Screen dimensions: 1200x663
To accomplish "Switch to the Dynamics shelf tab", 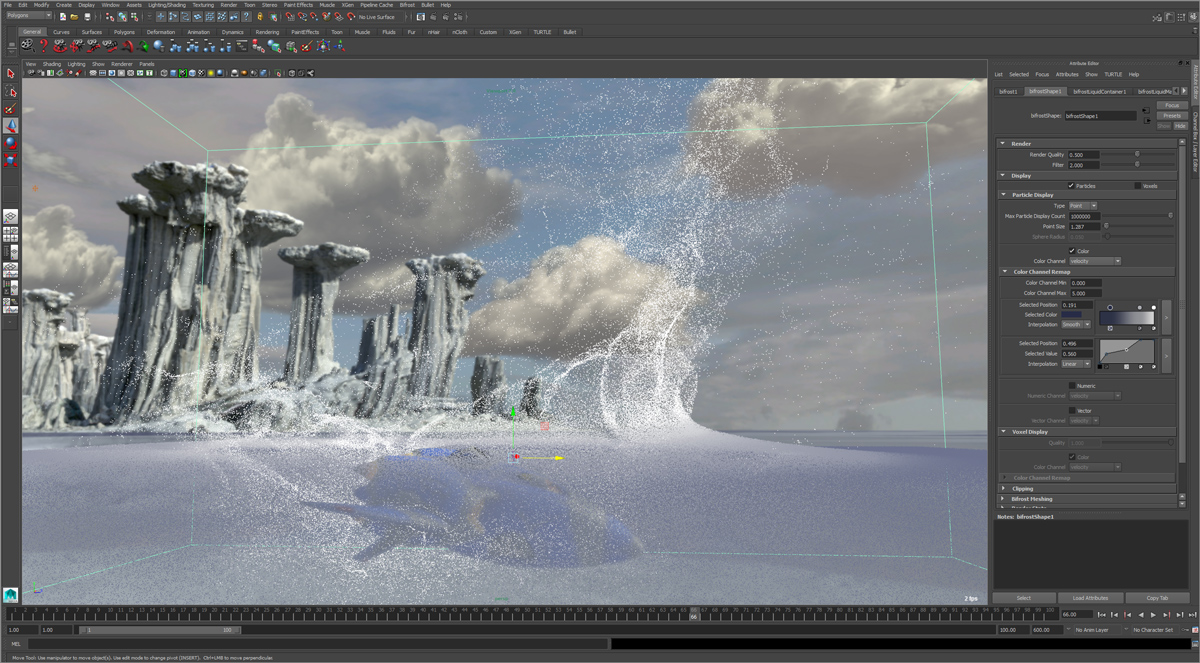I will (x=232, y=32).
